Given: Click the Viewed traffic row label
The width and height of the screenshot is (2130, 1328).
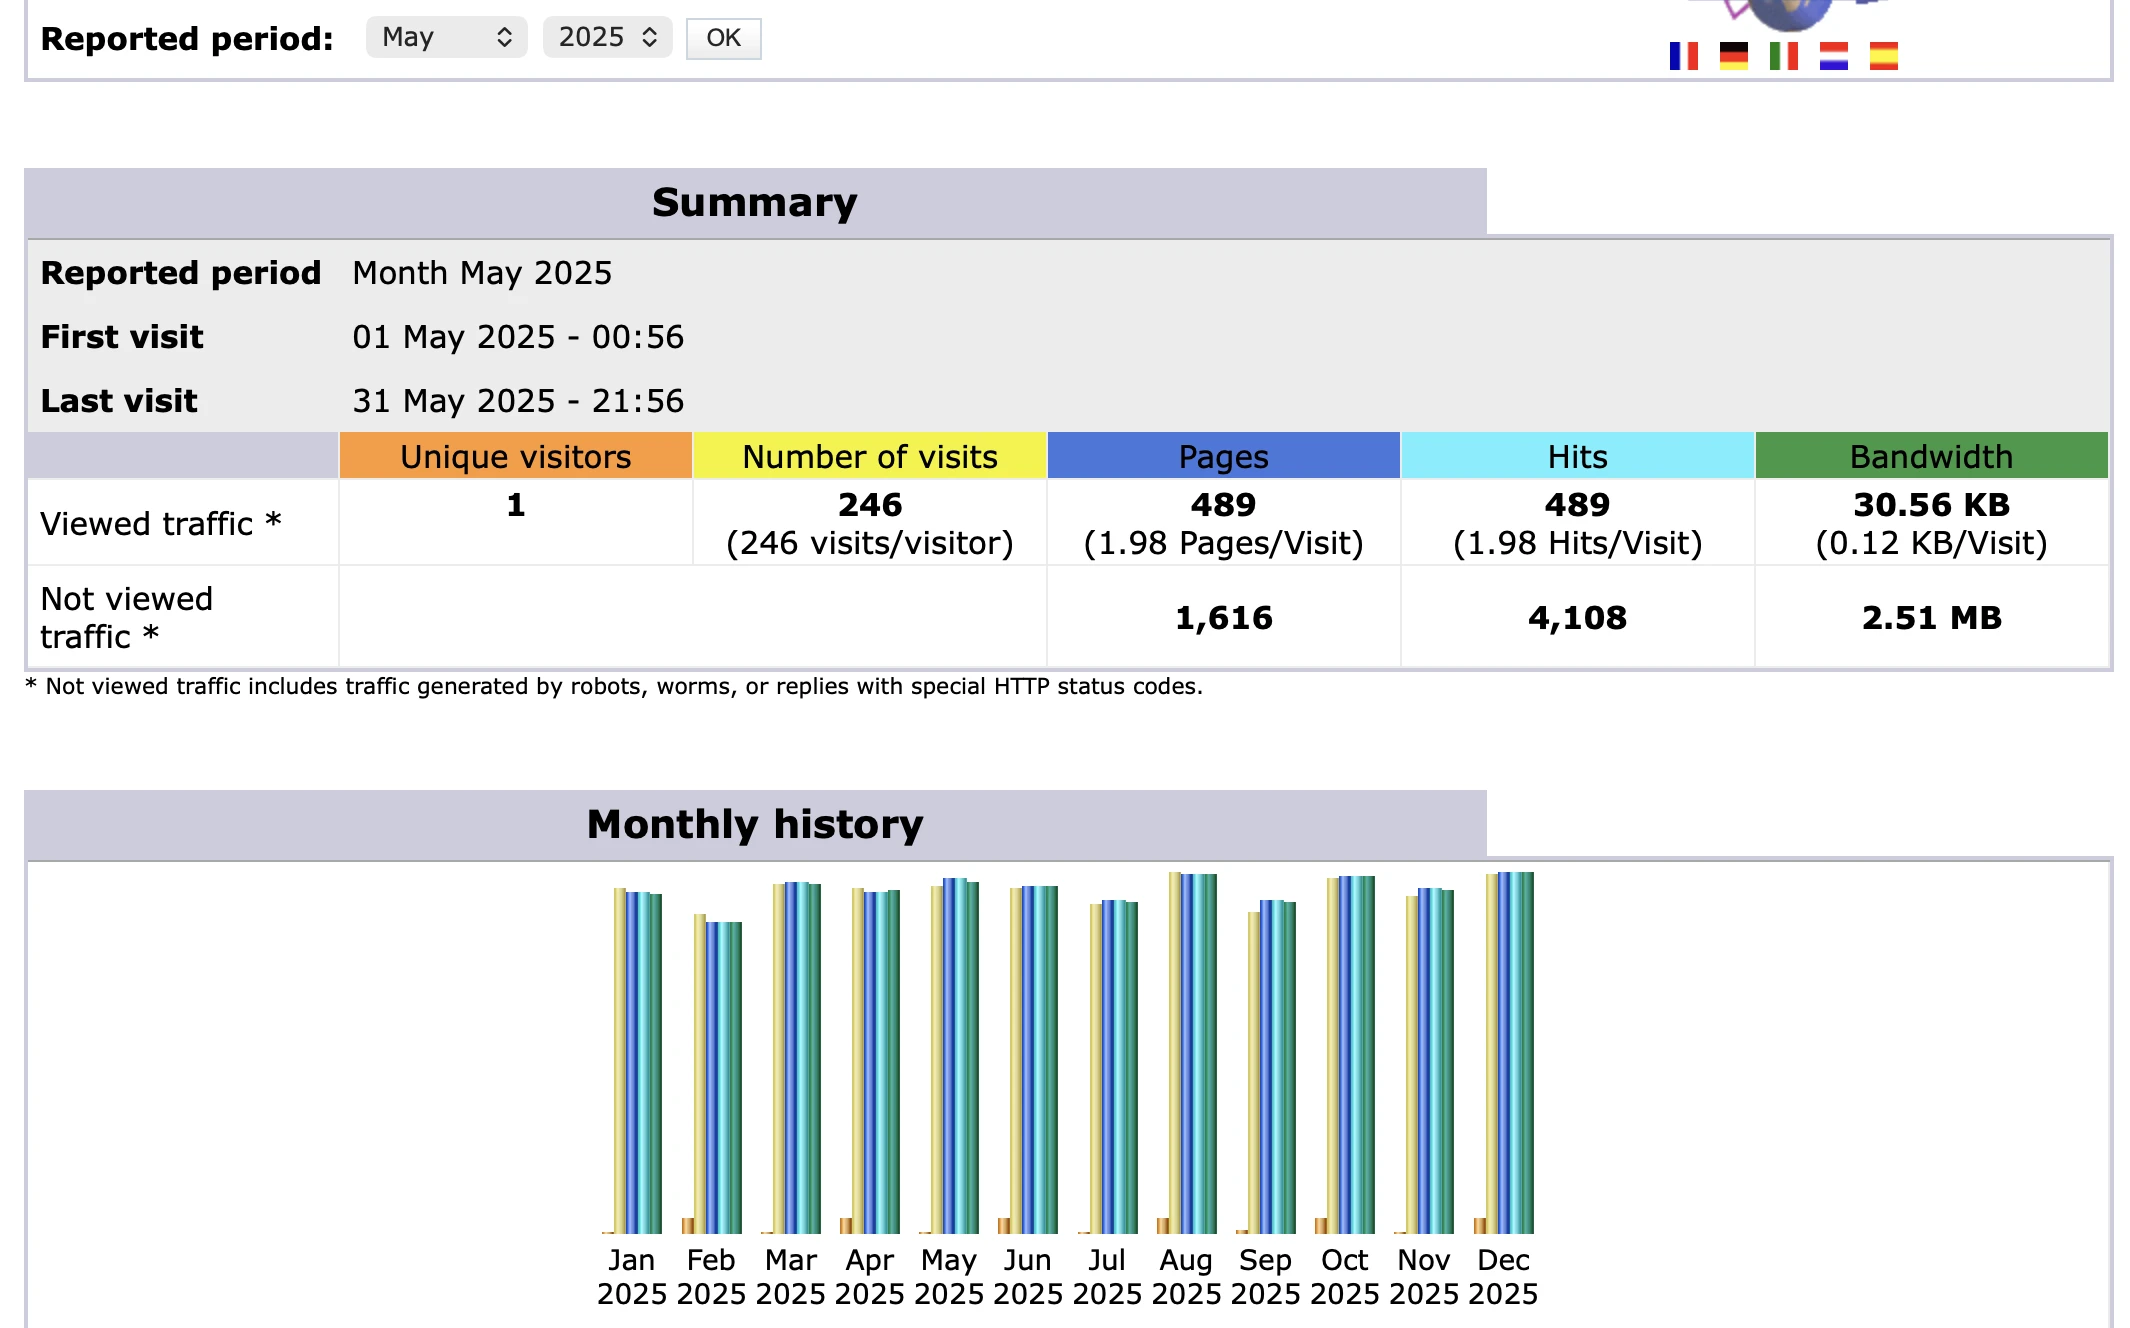Looking at the screenshot, I should 160,523.
